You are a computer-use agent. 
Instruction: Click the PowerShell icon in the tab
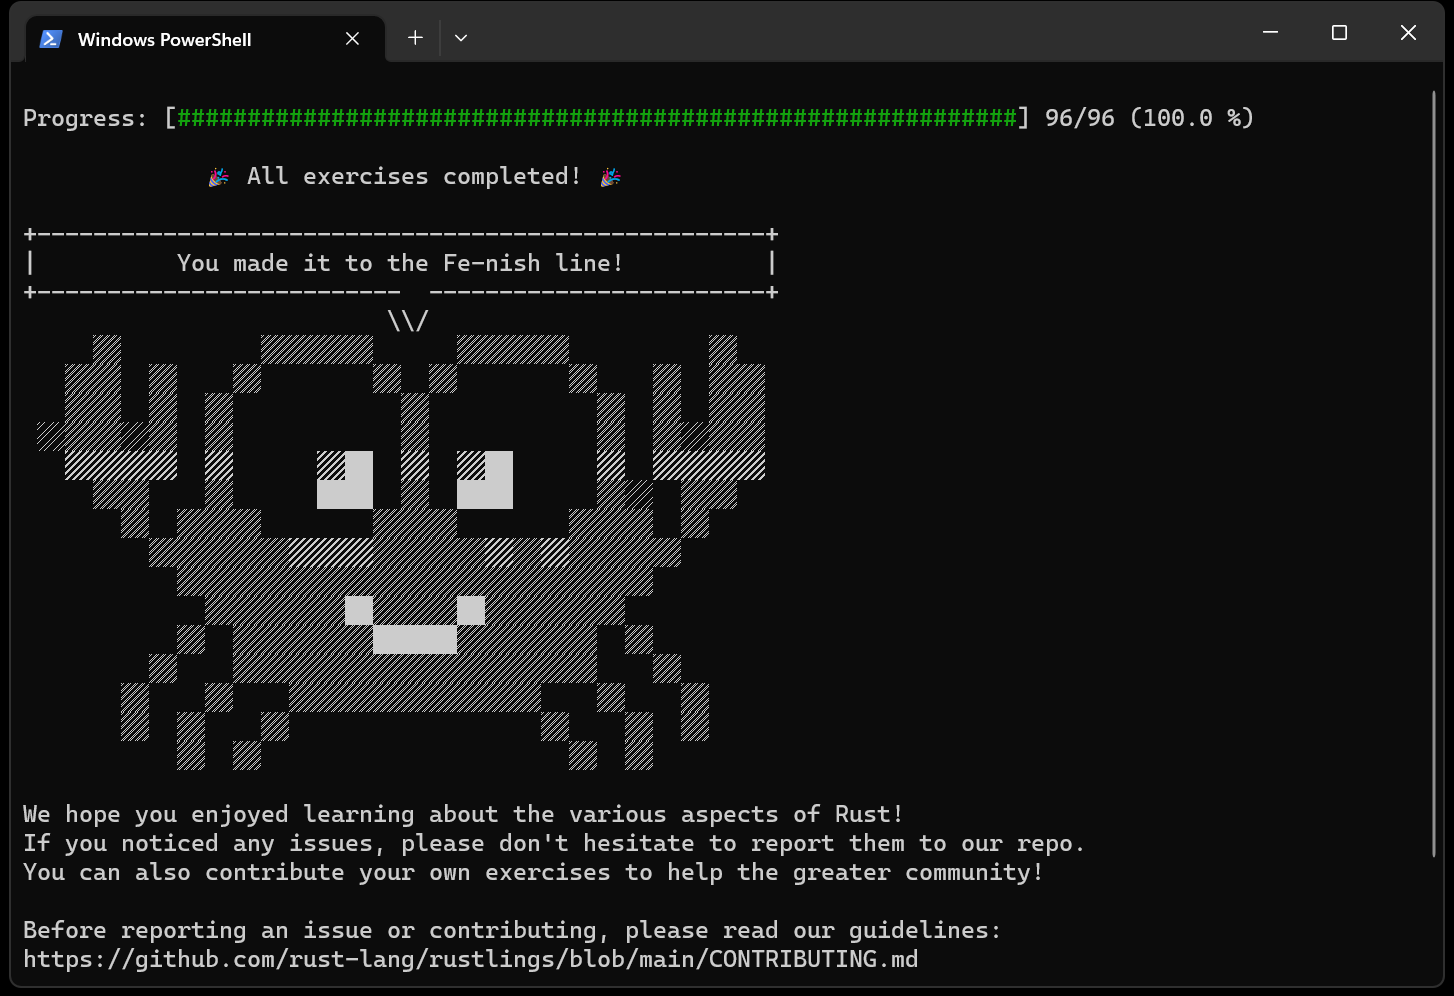pos(51,39)
